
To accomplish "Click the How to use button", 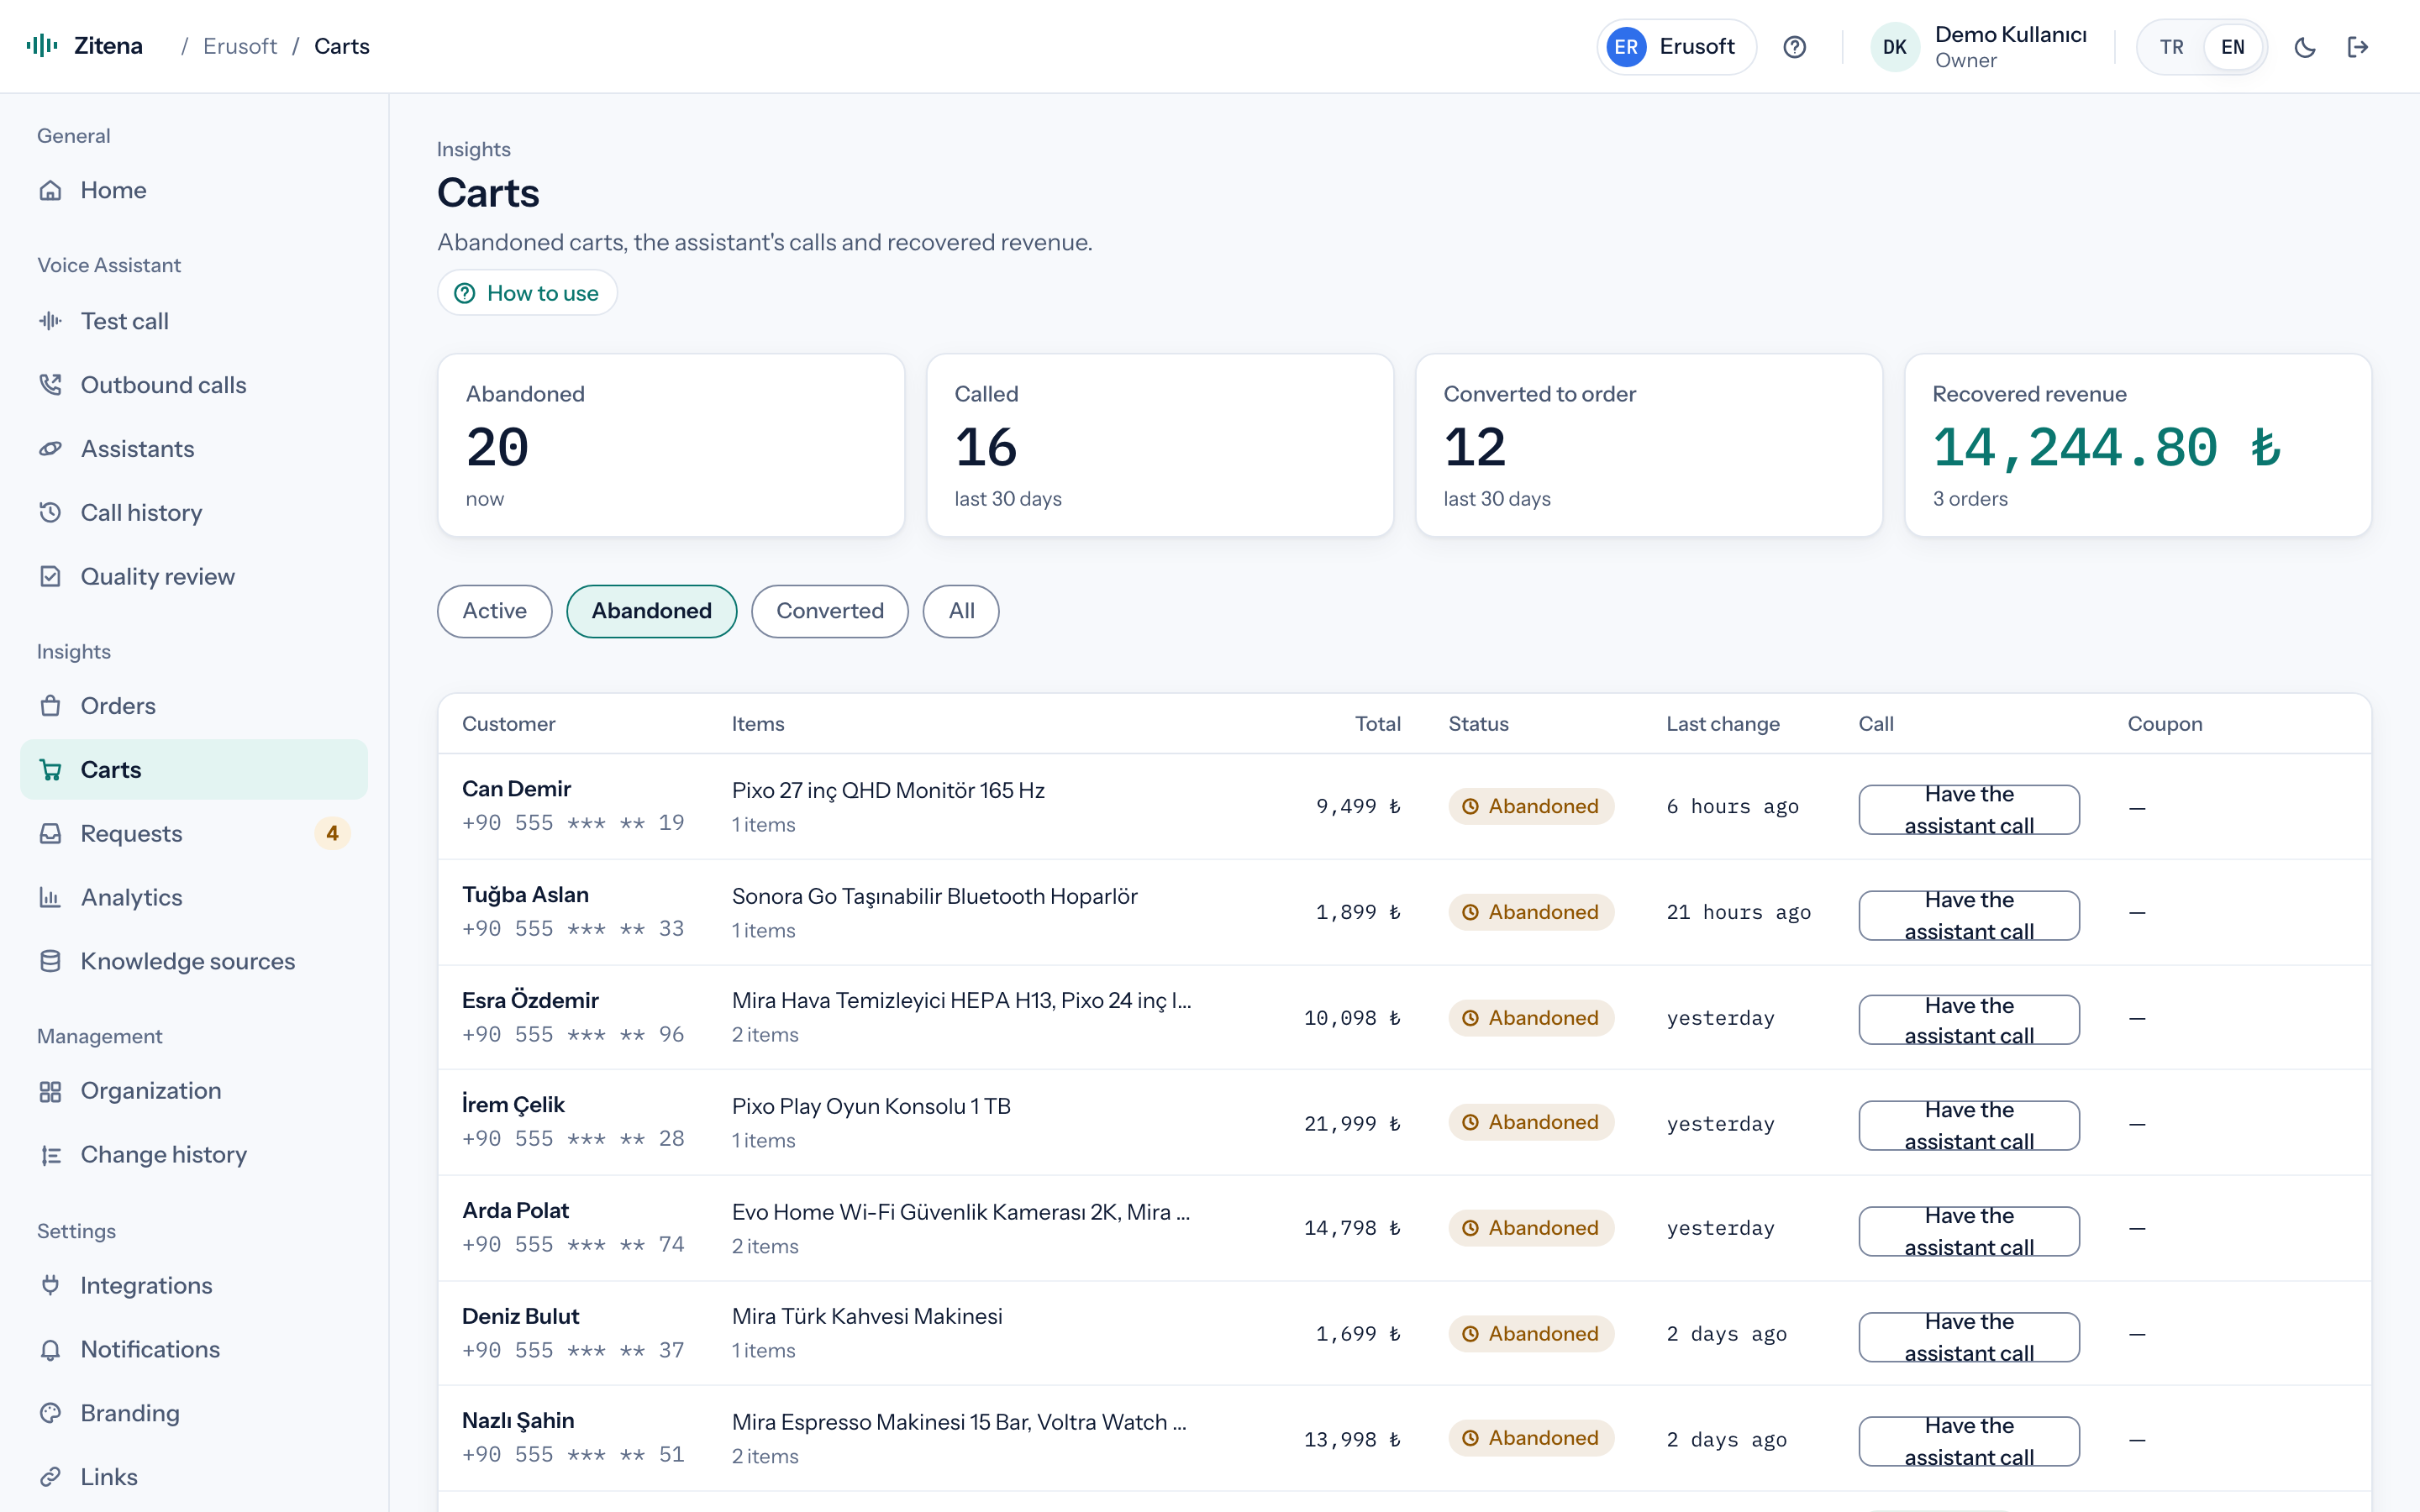I will click(527, 293).
